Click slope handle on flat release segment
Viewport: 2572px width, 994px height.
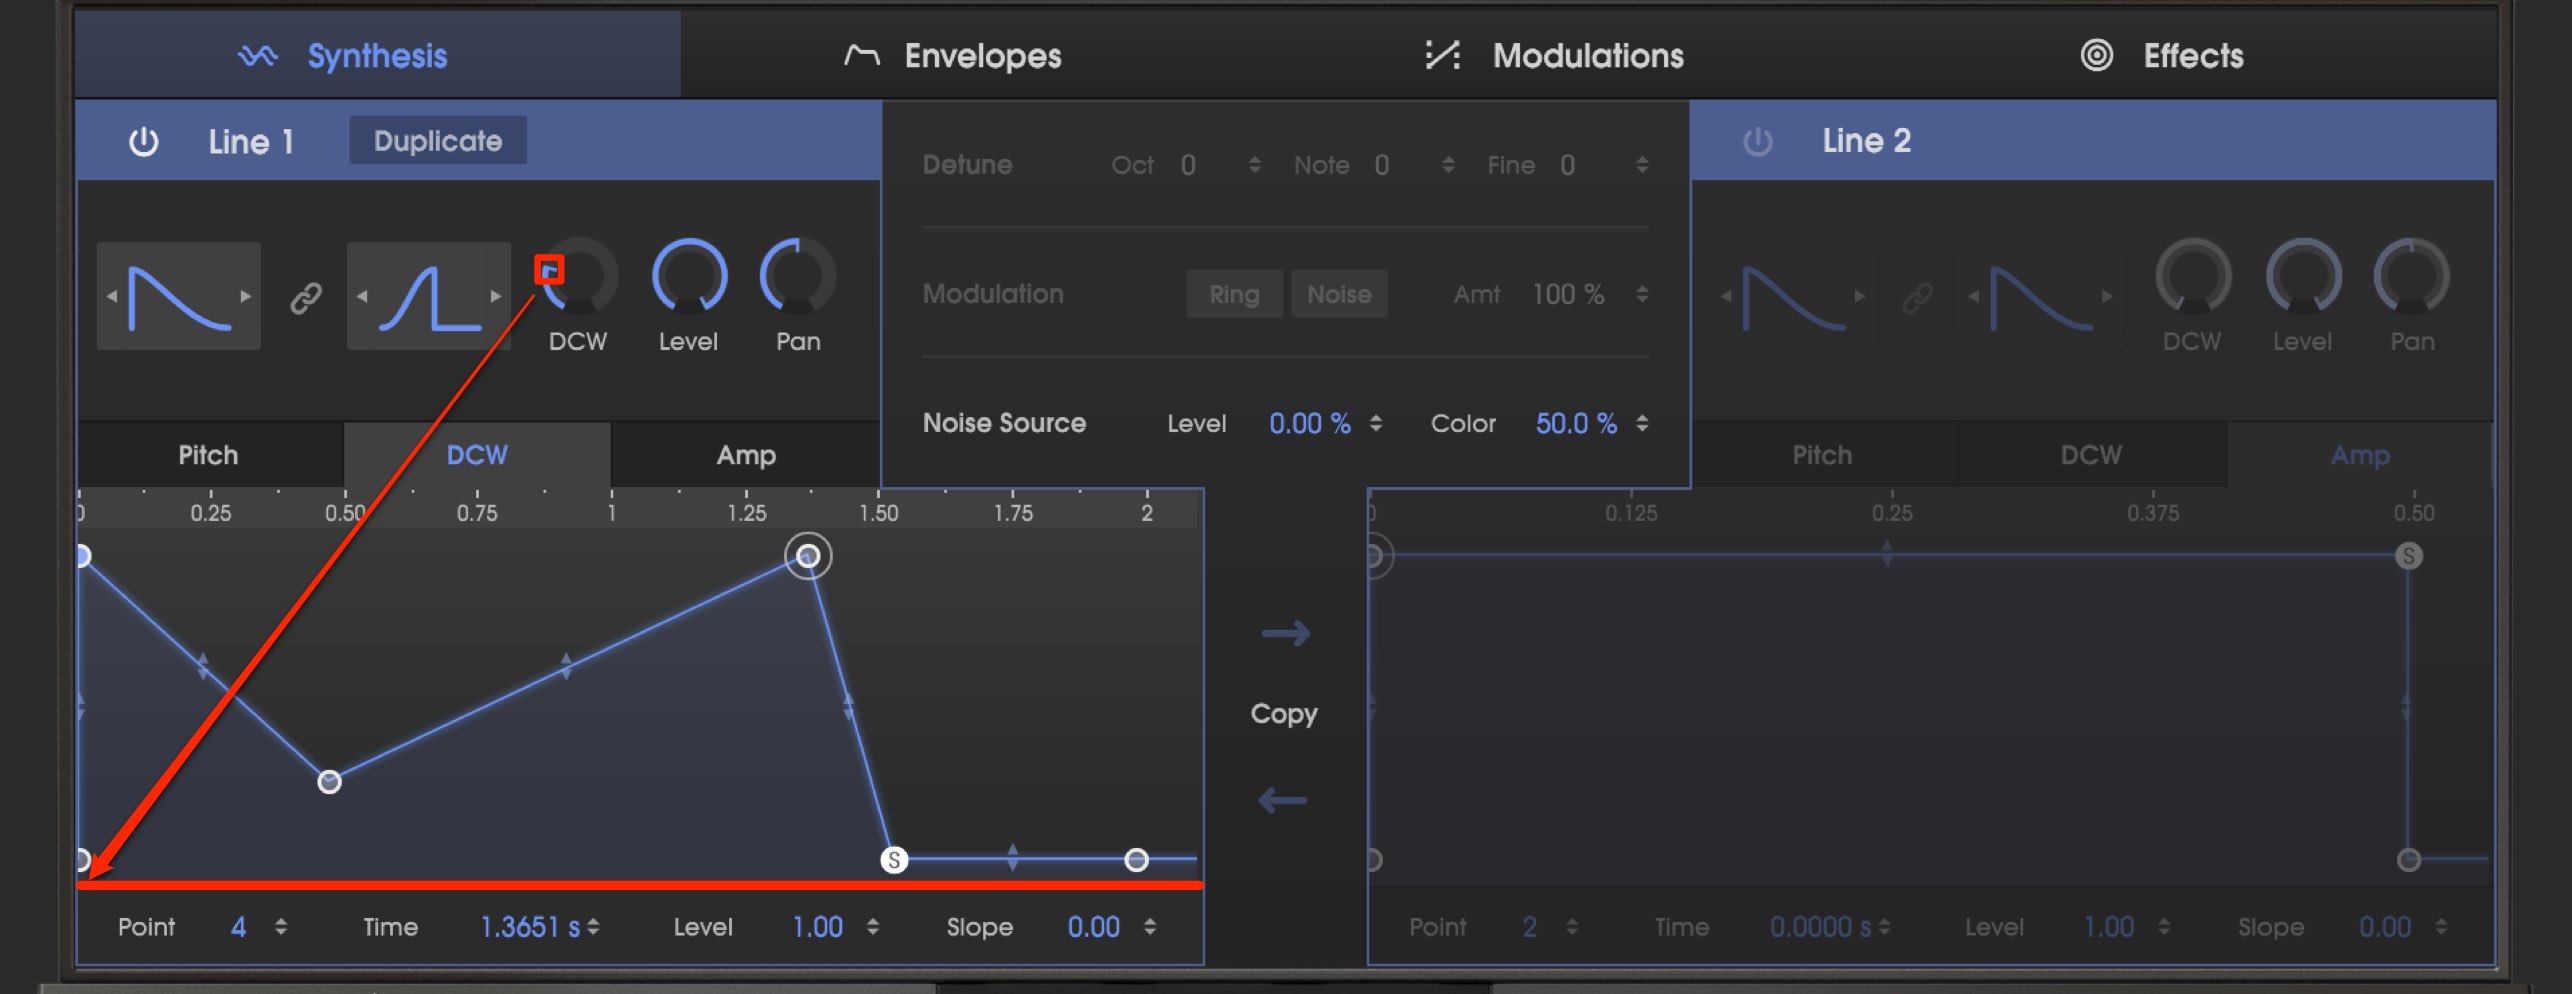click(x=1013, y=857)
